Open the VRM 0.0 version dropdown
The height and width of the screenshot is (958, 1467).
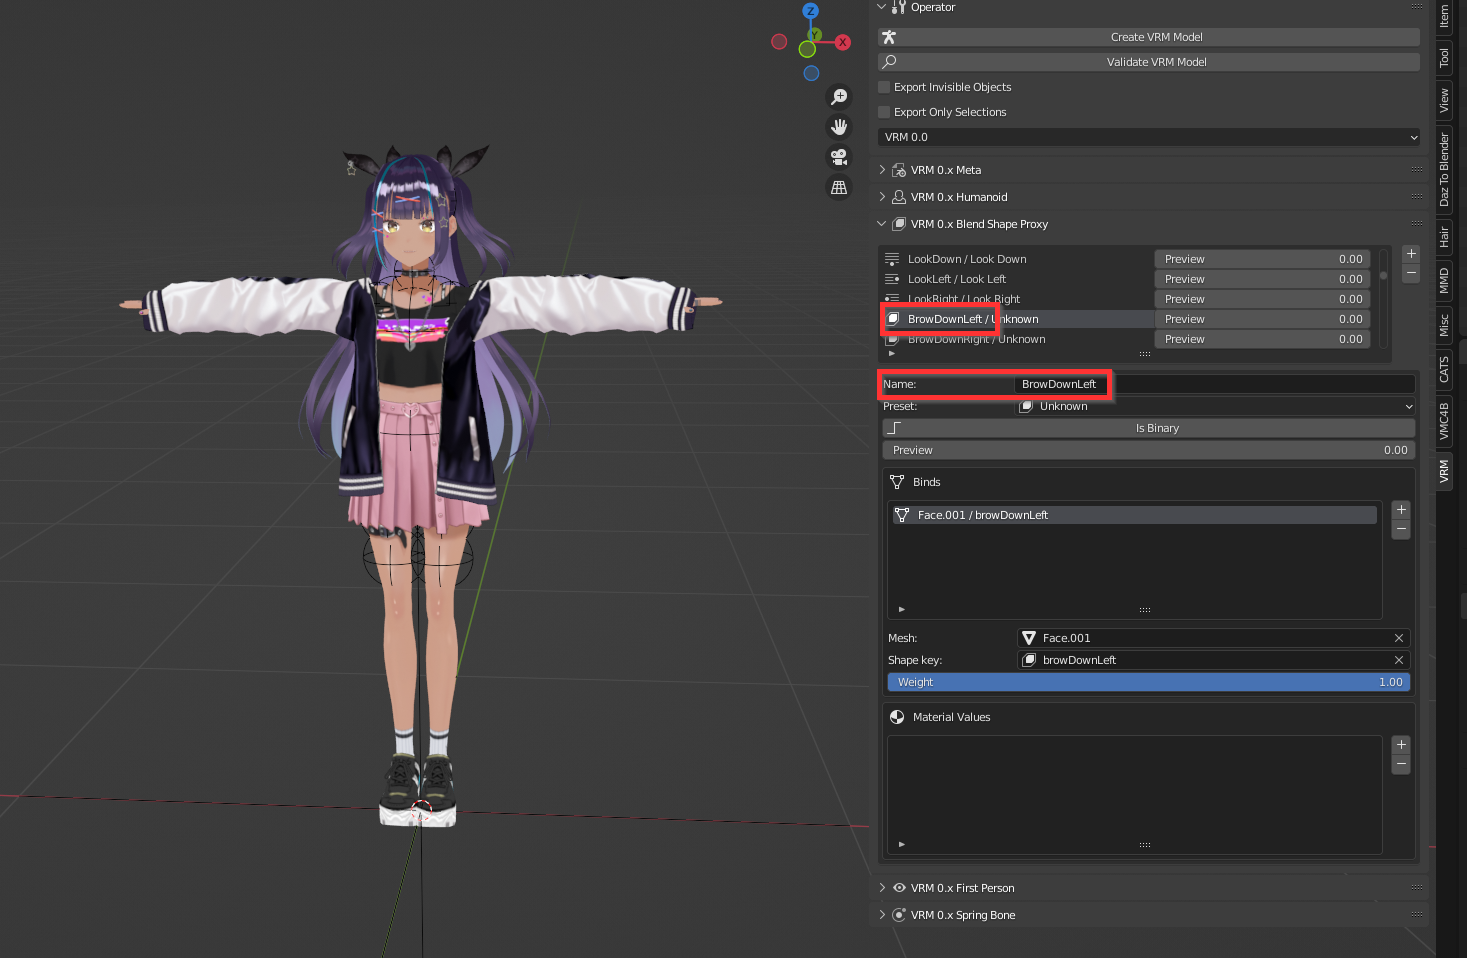pyautogui.click(x=1148, y=137)
